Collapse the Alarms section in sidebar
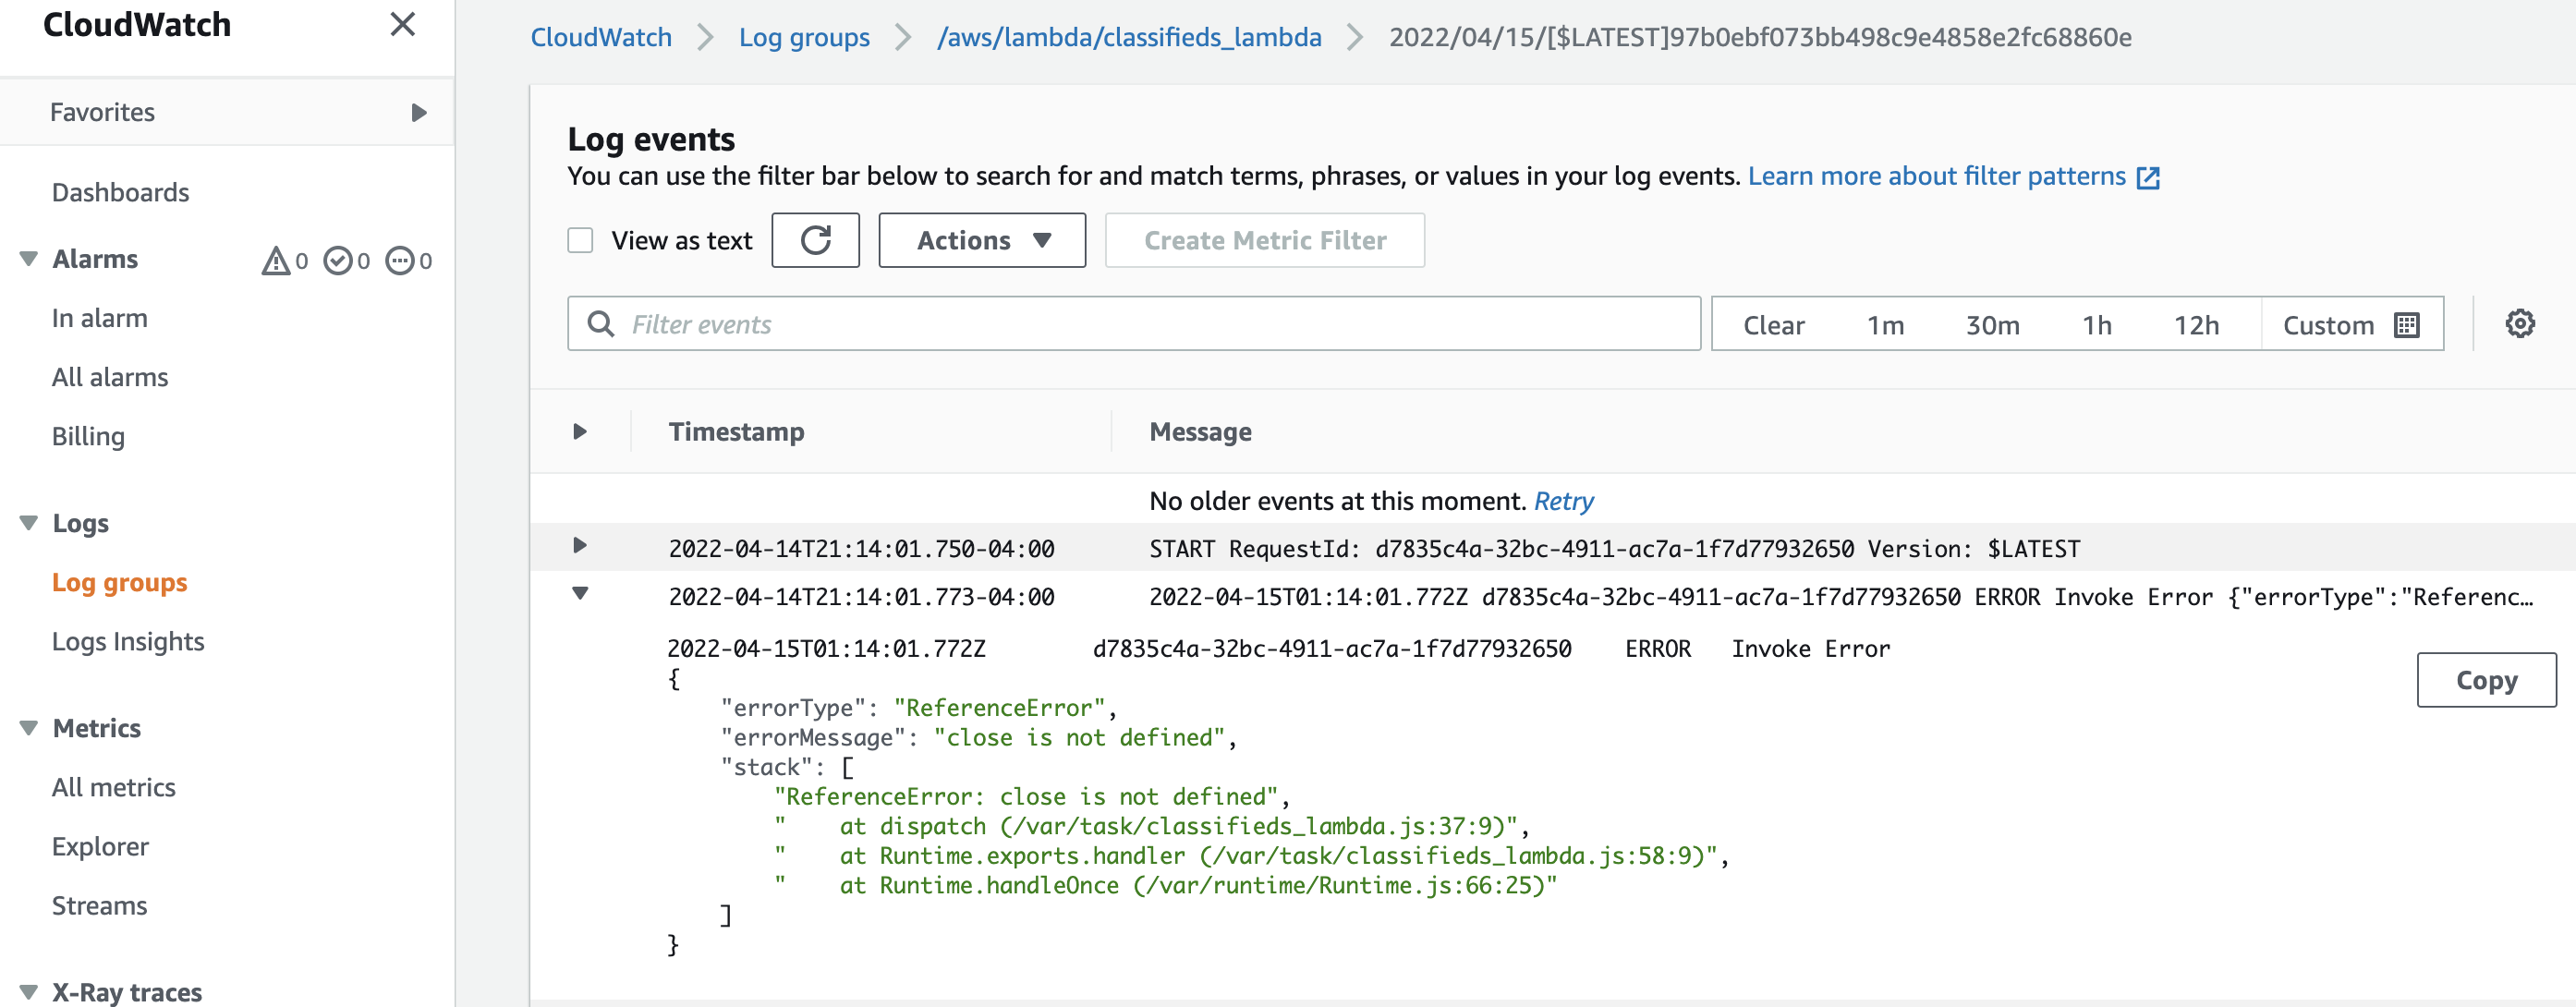Viewport: 2576px width, 1007px height. click(27, 258)
